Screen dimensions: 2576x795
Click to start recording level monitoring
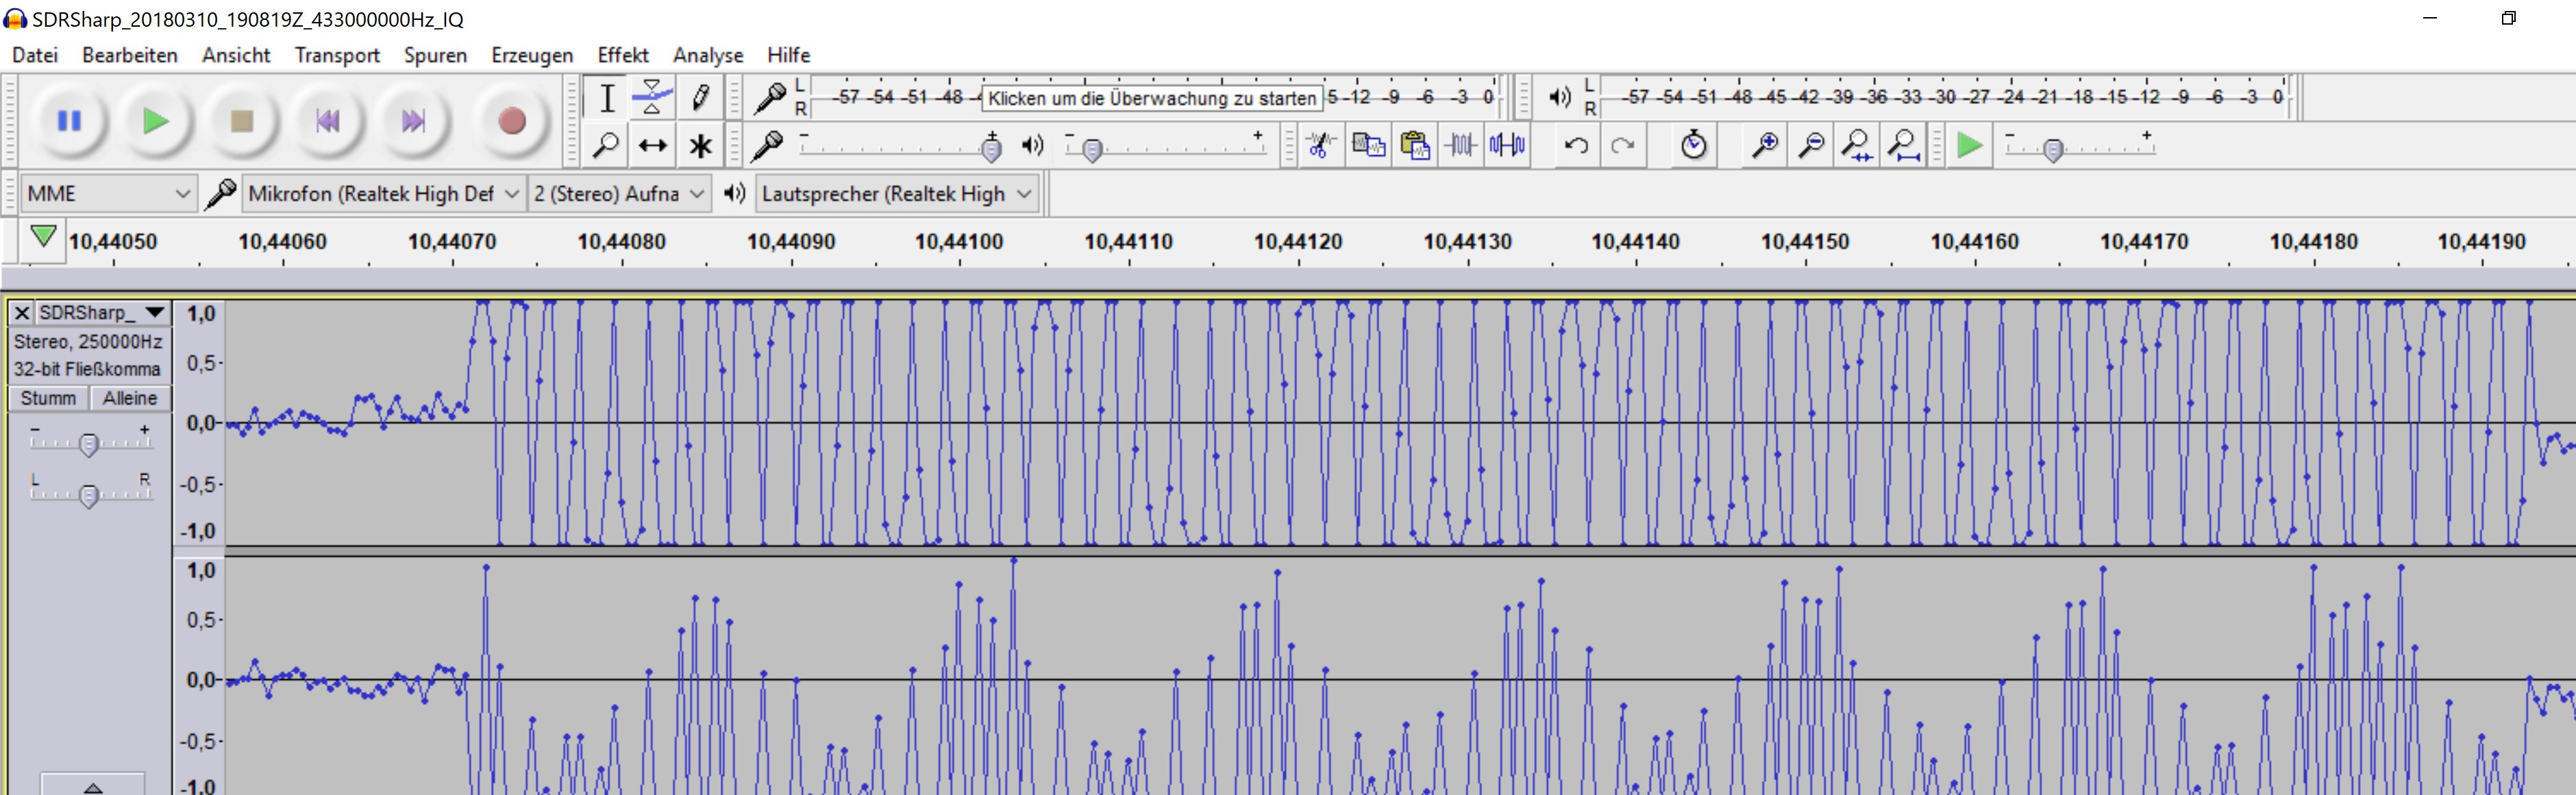1152,98
